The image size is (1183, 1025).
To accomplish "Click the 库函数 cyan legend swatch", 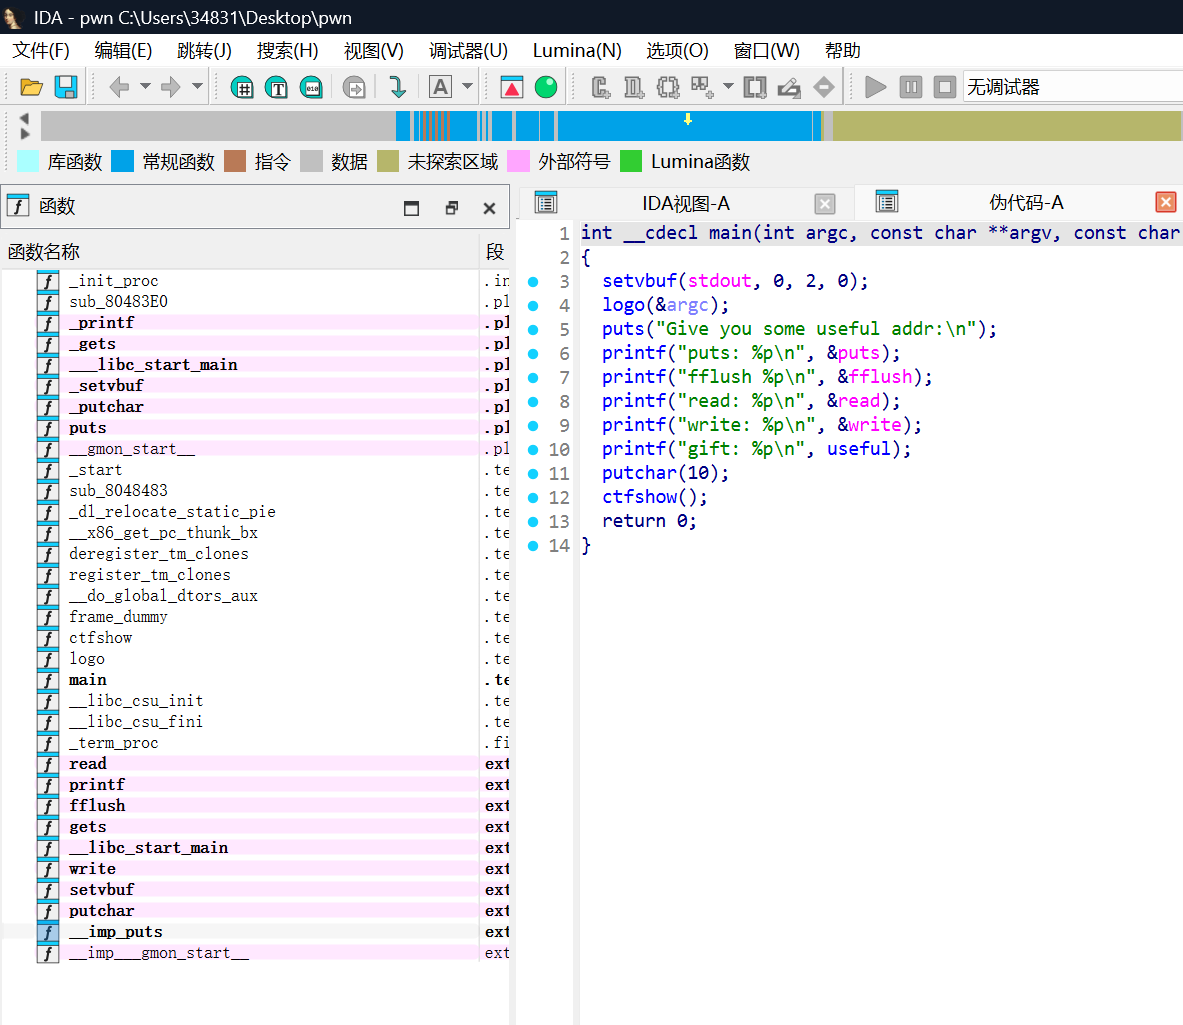I will coord(28,161).
